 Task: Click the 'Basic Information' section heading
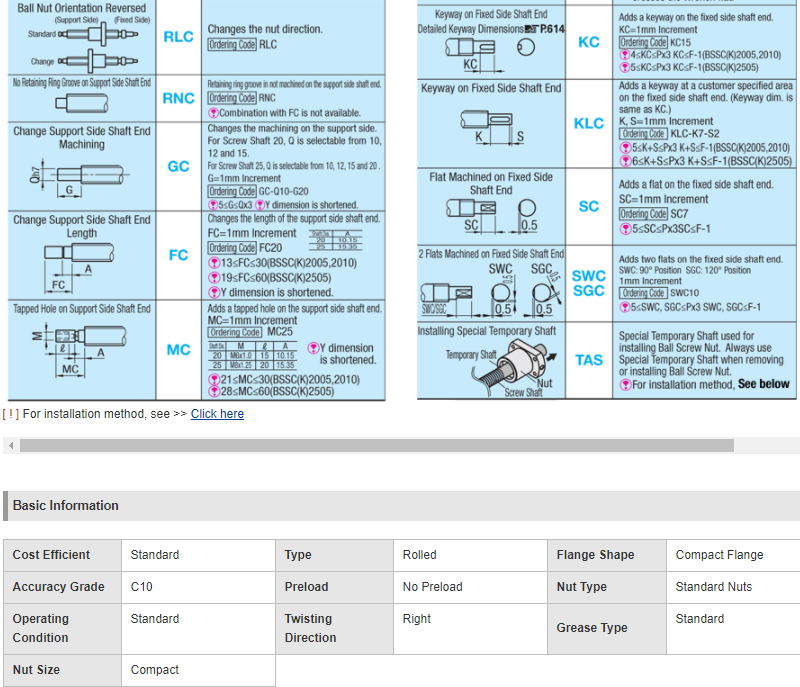(66, 505)
